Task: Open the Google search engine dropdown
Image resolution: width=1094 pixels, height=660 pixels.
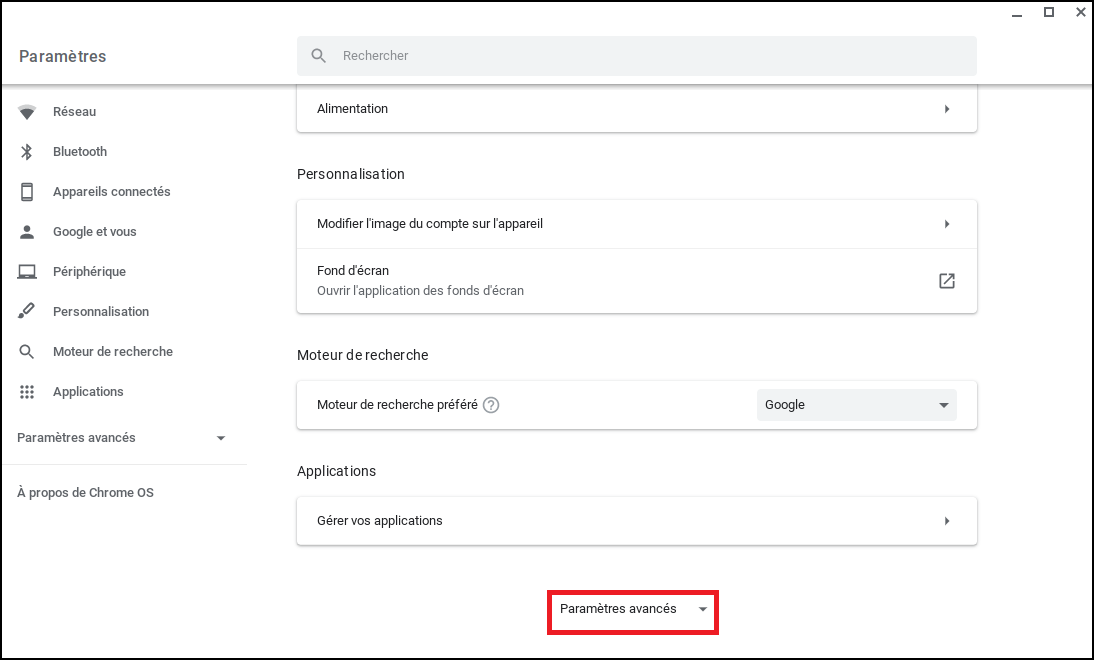Action: [856, 405]
